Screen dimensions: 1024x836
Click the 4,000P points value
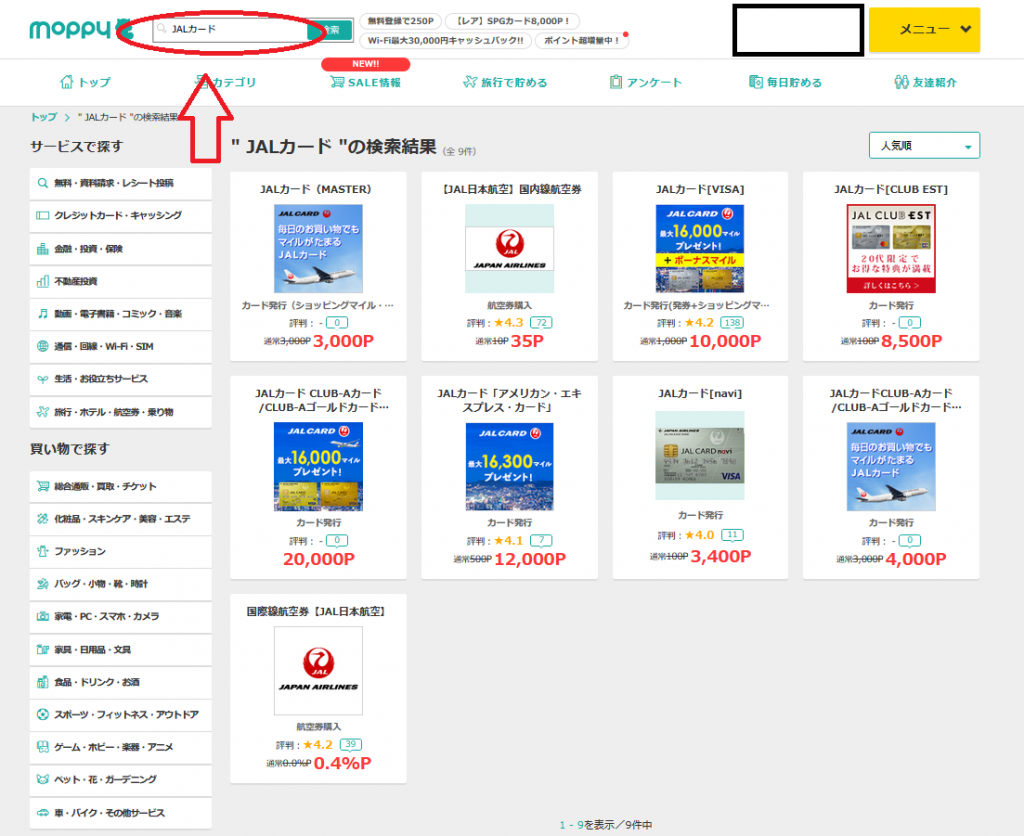point(916,559)
